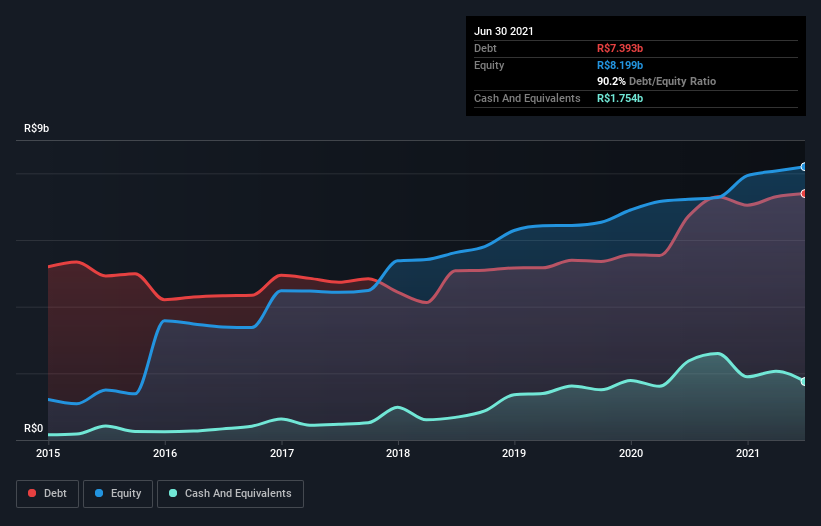Image resolution: width=821 pixels, height=526 pixels.
Task: Click the Debt row label in the tooltip
Action: (485, 48)
